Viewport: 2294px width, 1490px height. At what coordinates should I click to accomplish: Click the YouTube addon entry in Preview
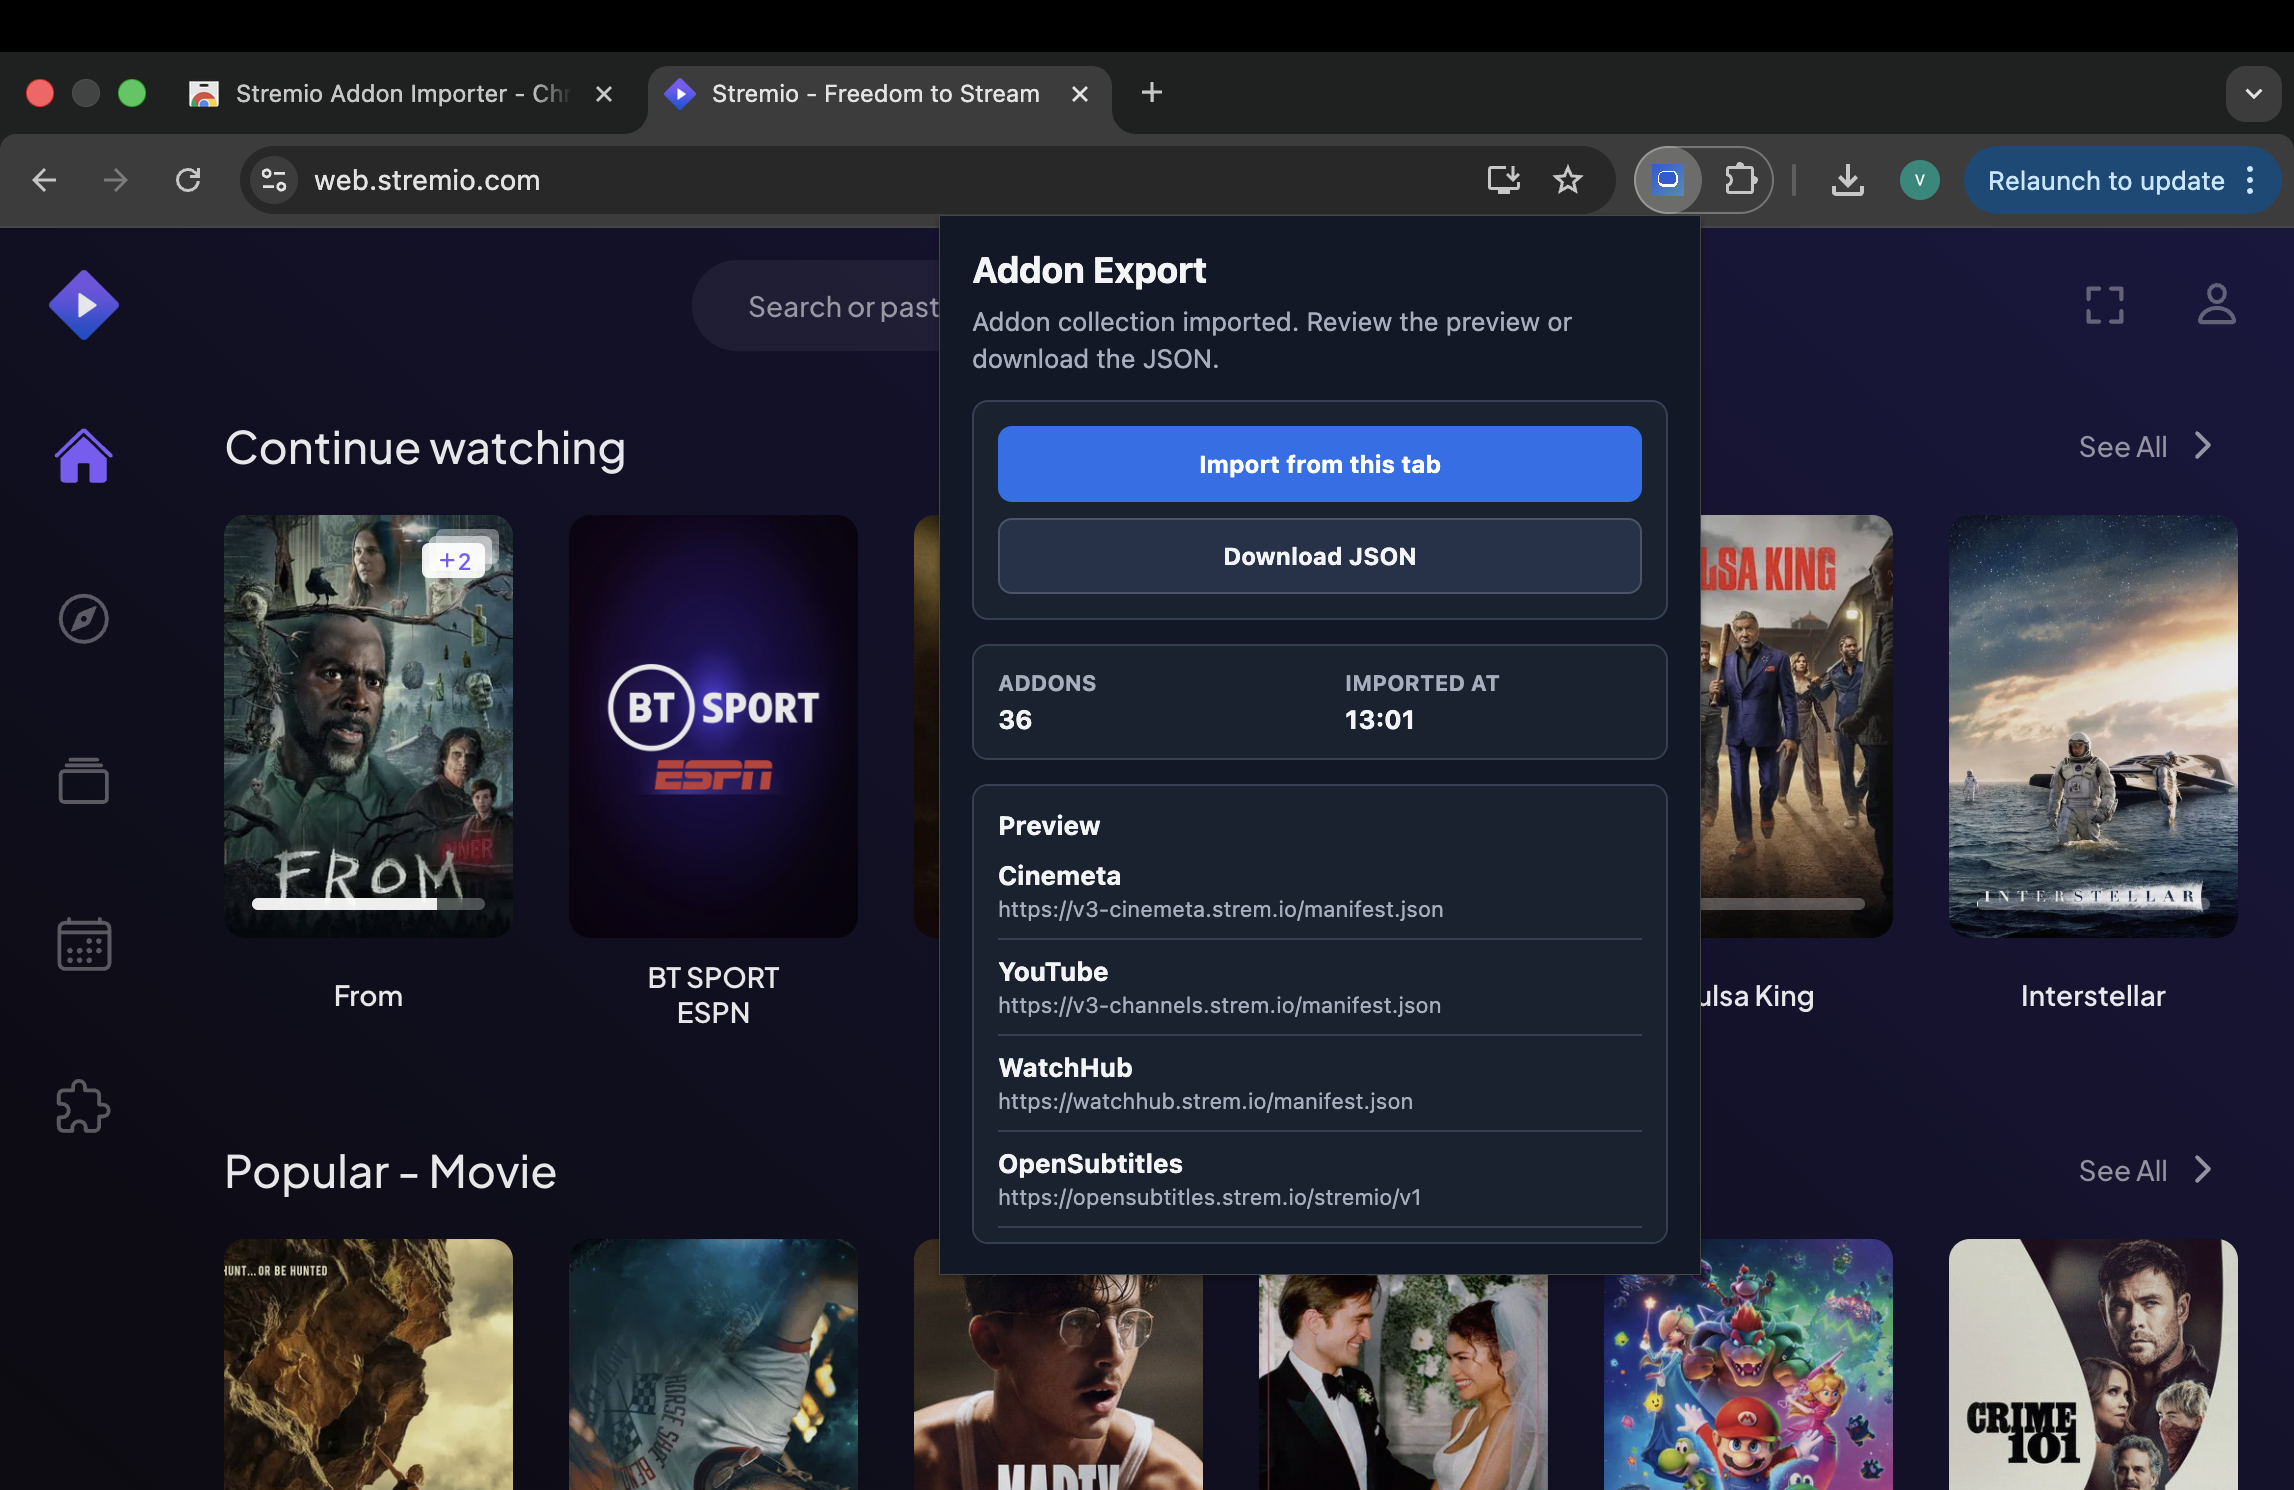click(x=1320, y=988)
